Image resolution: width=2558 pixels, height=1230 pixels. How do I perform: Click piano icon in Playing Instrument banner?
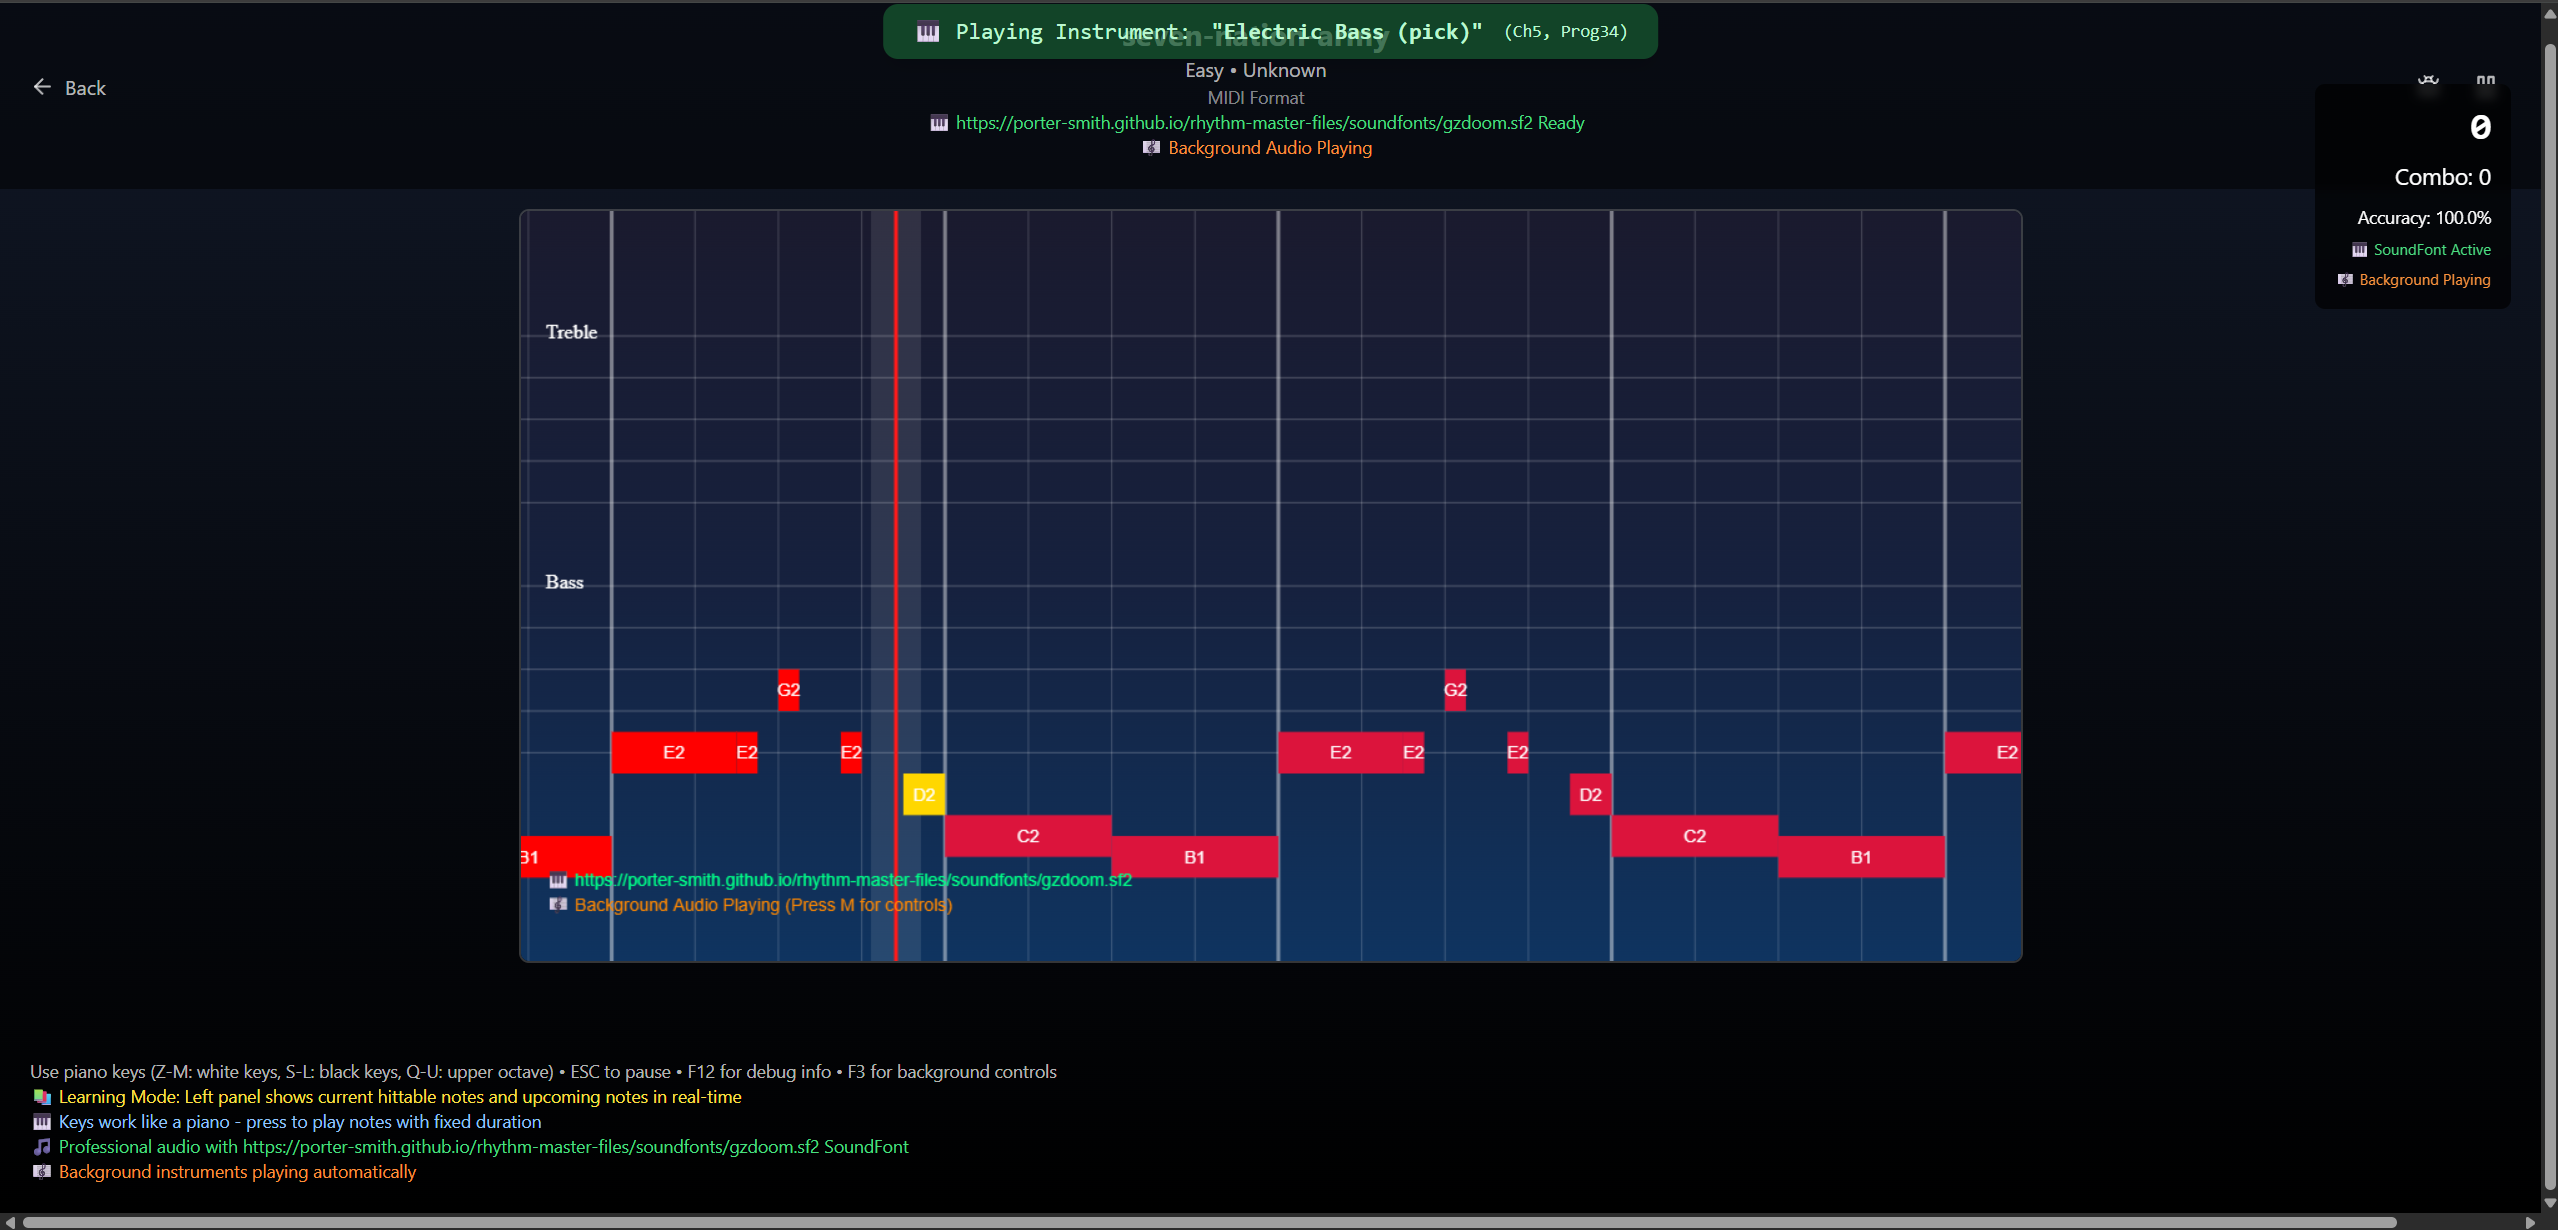pos(928,32)
